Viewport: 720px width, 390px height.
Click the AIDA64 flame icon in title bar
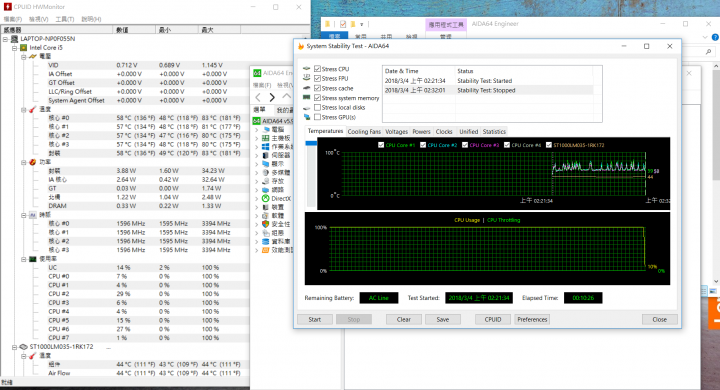point(301,46)
